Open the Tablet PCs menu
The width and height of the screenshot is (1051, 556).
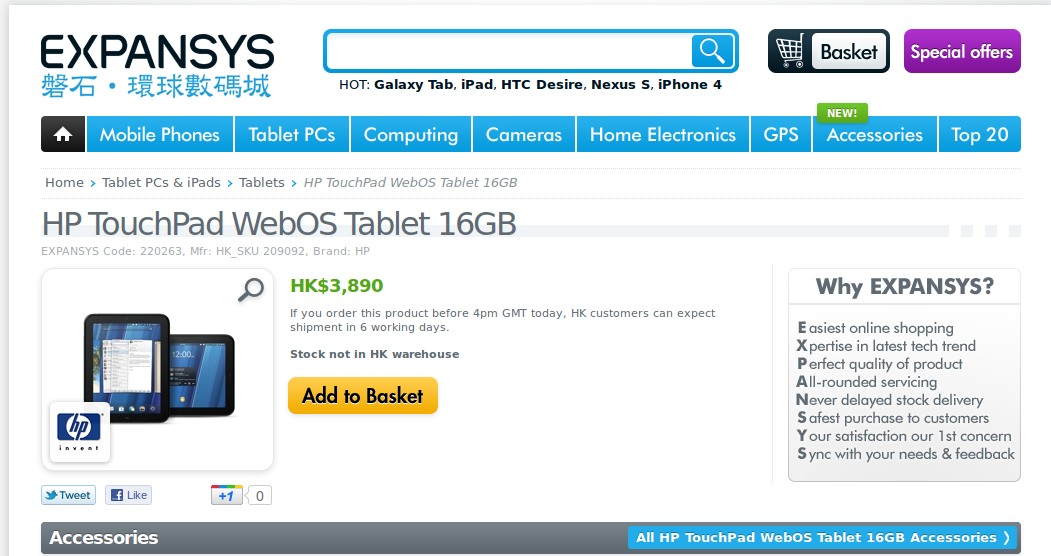point(292,134)
